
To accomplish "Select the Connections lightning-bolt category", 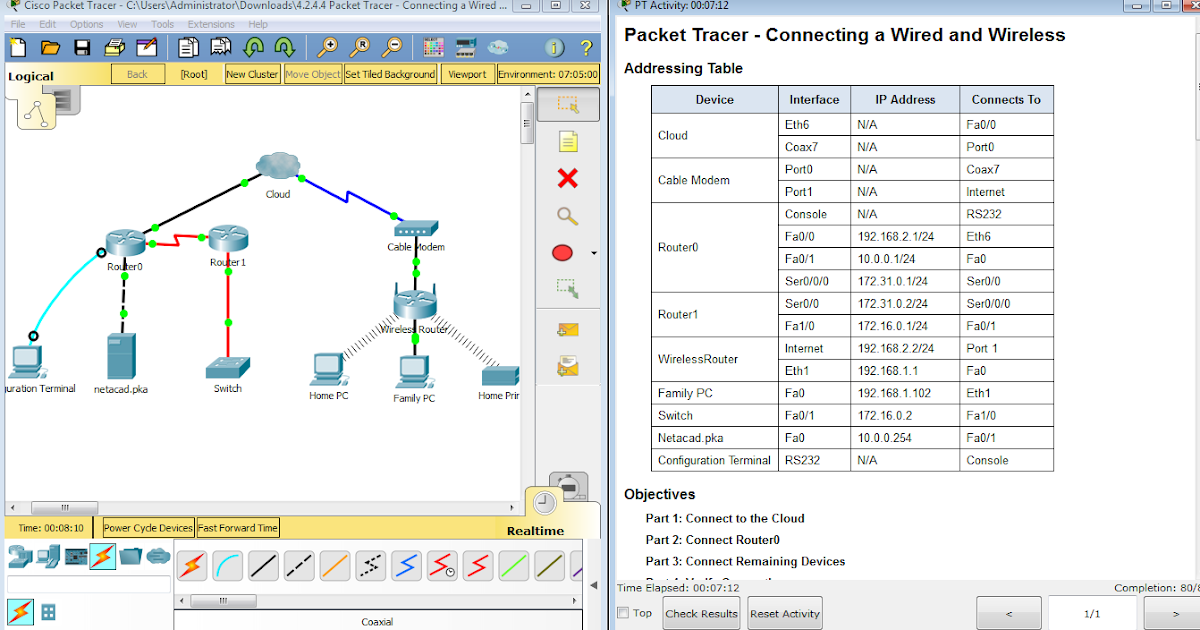I will (x=103, y=556).
